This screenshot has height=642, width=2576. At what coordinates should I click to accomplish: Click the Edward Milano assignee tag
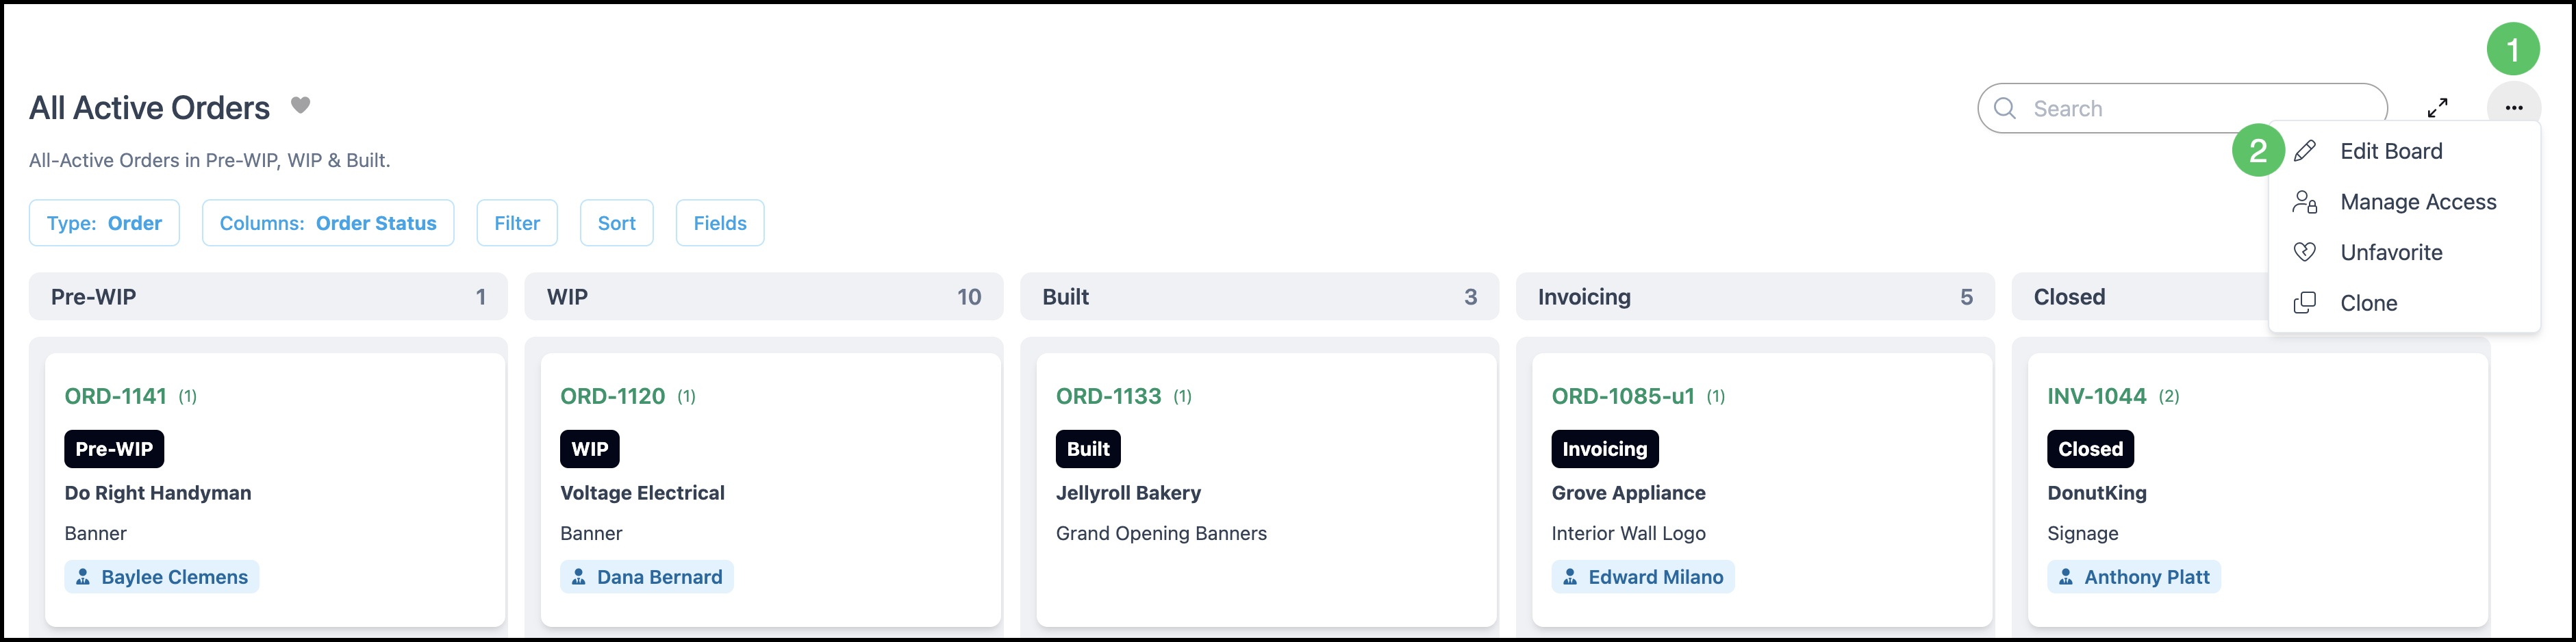(x=1643, y=577)
